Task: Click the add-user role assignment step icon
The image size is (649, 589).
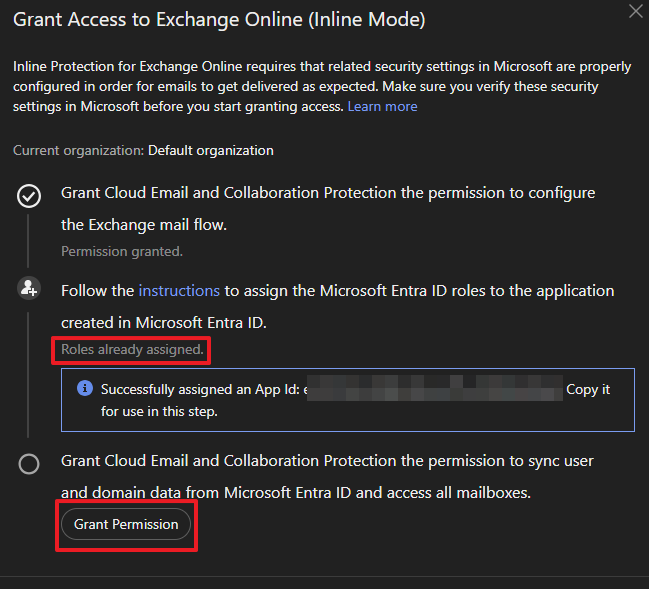Action: pyautogui.click(x=29, y=289)
